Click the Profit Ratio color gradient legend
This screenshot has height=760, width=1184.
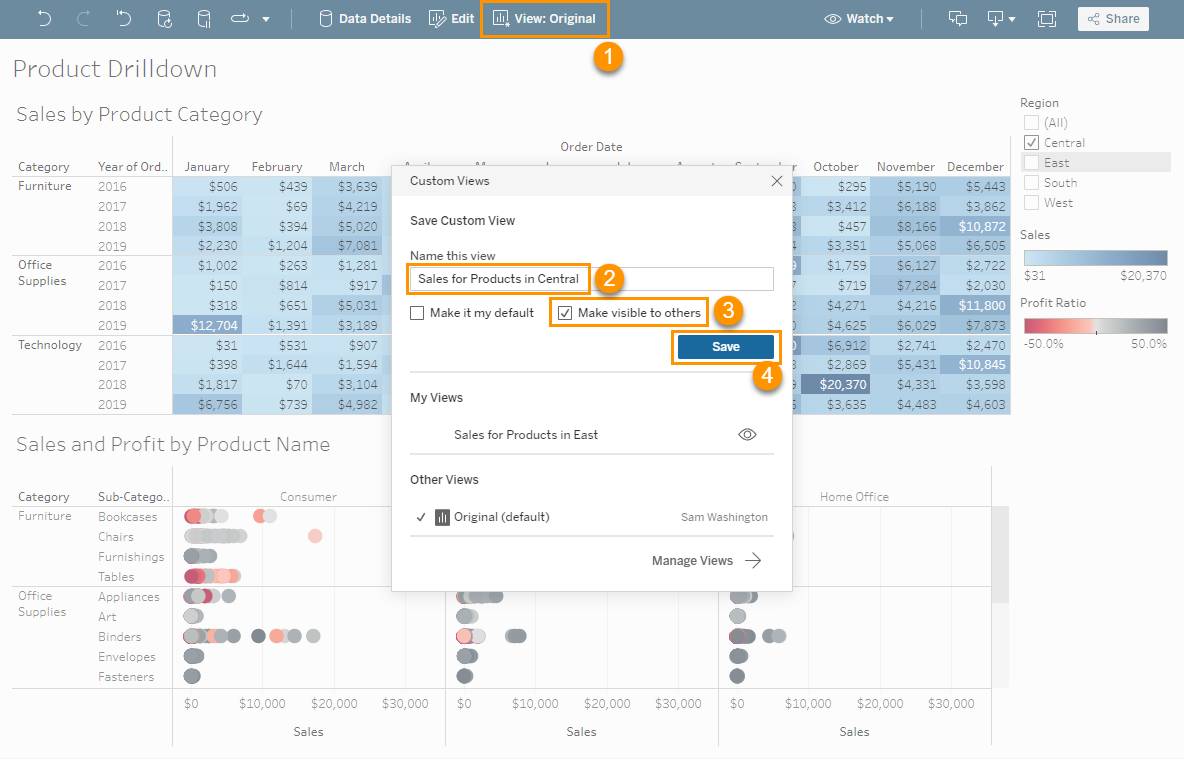[1096, 325]
